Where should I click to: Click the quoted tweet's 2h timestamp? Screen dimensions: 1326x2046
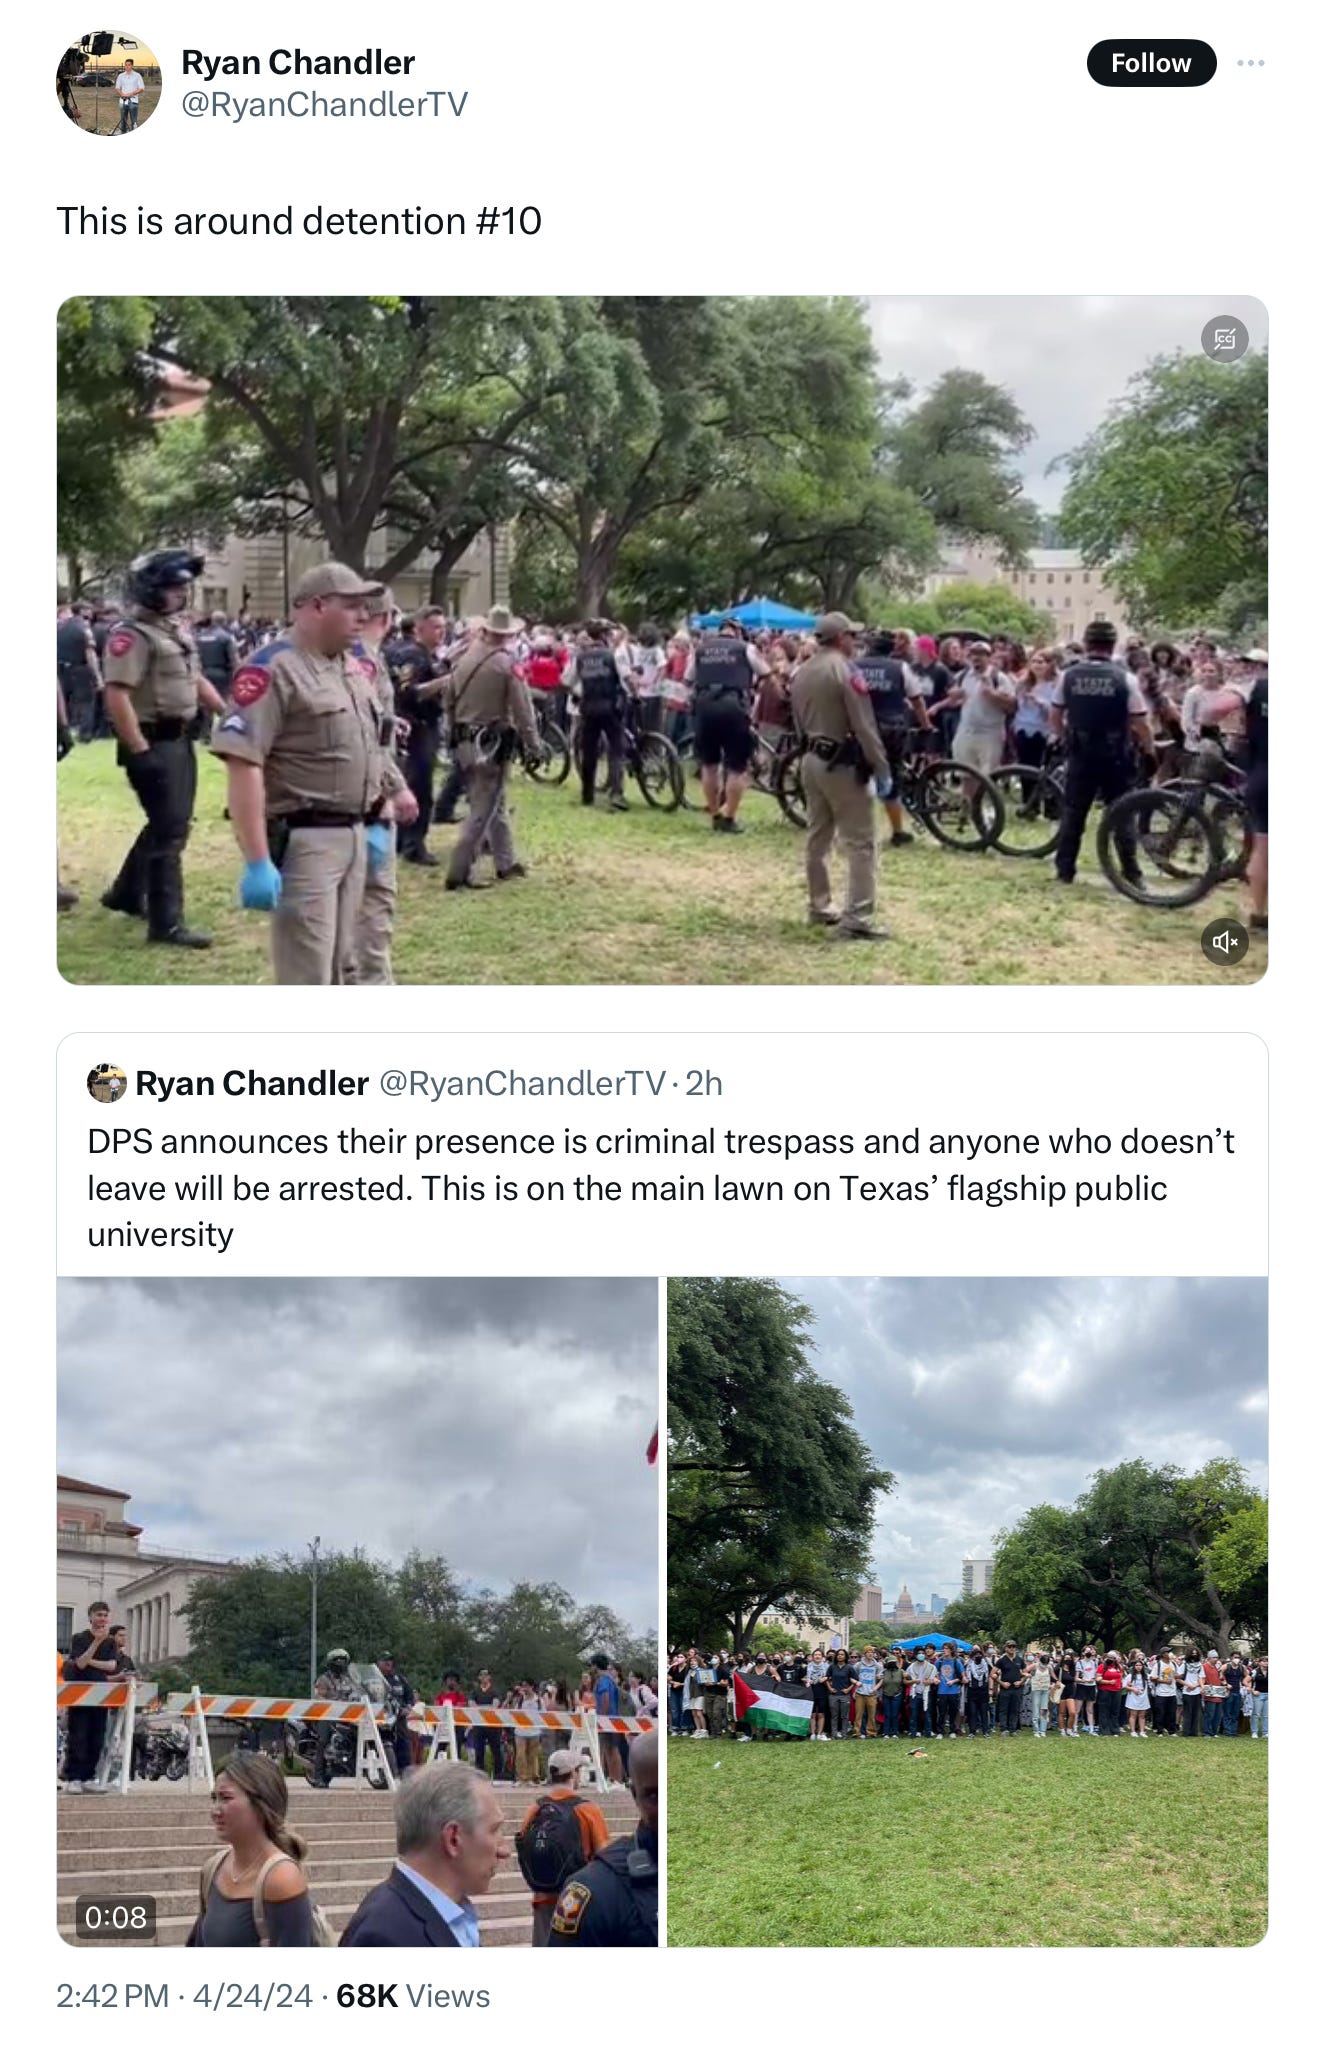(x=704, y=1083)
